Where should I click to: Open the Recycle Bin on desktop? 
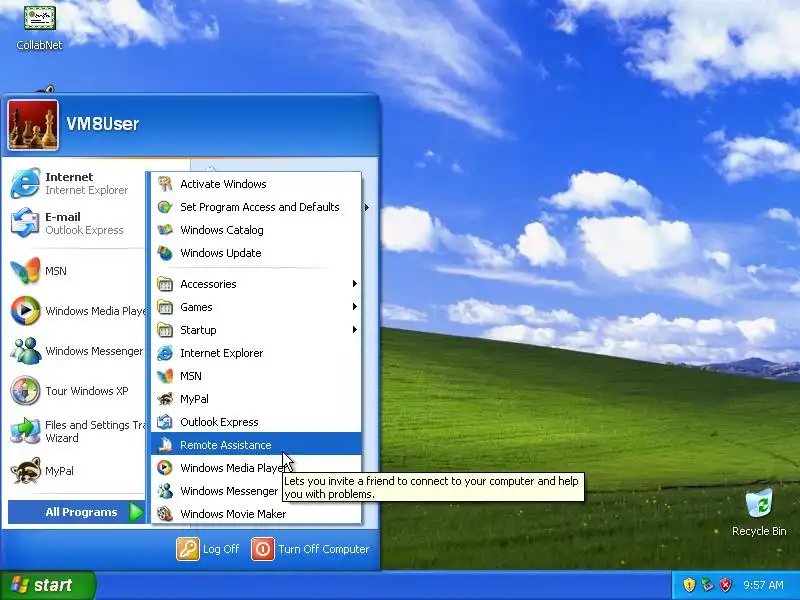tap(759, 512)
